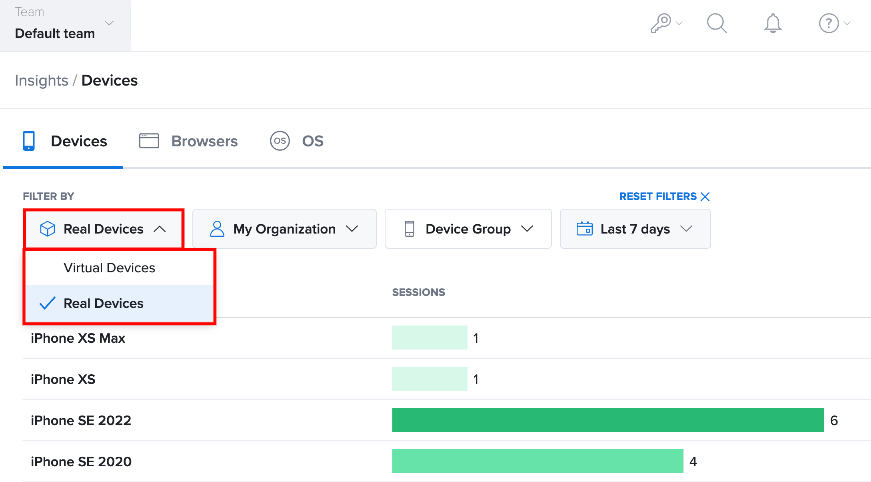Image resolution: width=871 pixels, height=482 pixels.
Task: Open the My Organization dropdown
Action: point(284,229)
